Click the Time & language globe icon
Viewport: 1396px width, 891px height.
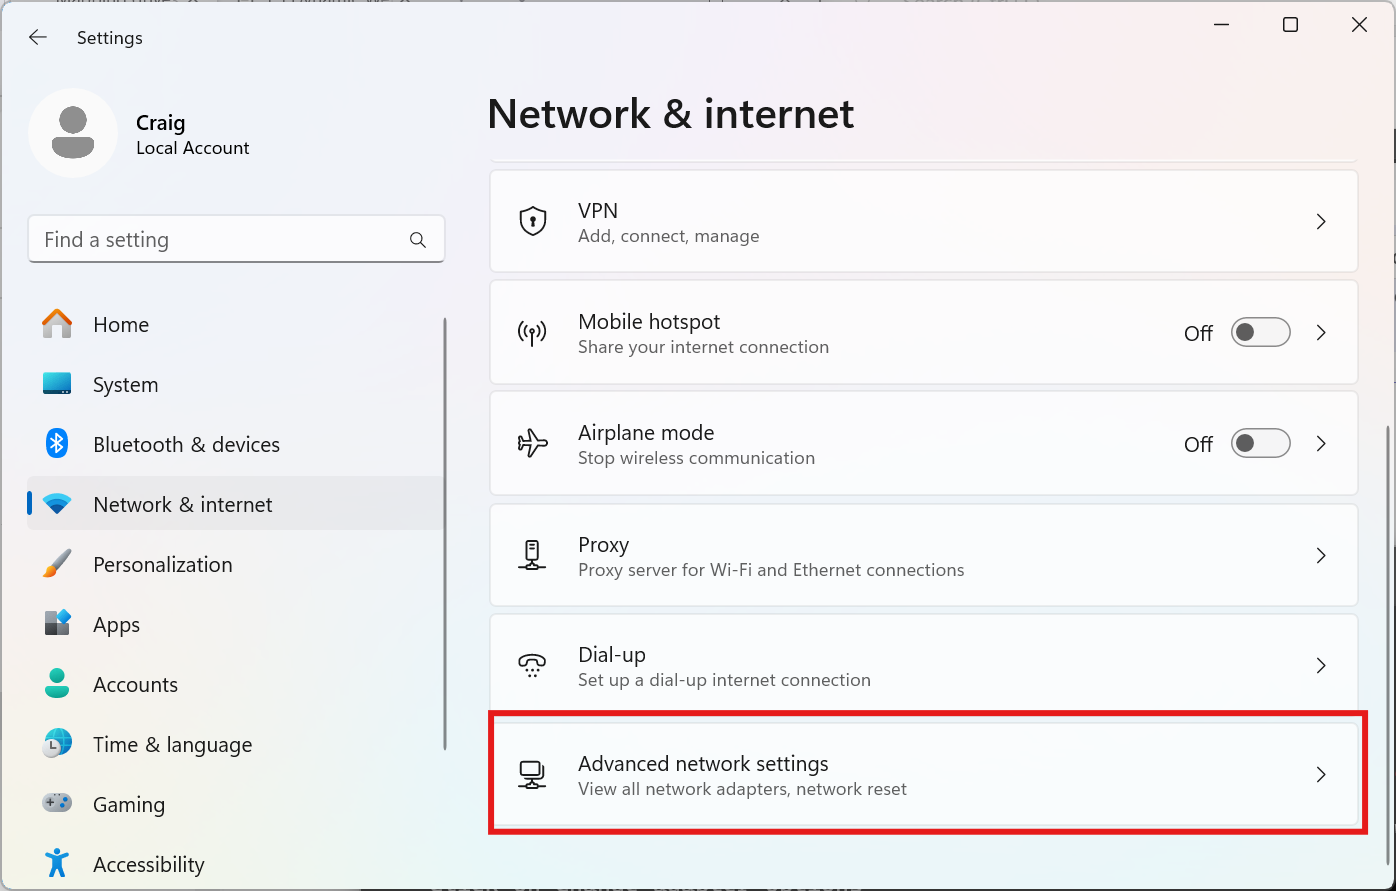tap(57, 744)
